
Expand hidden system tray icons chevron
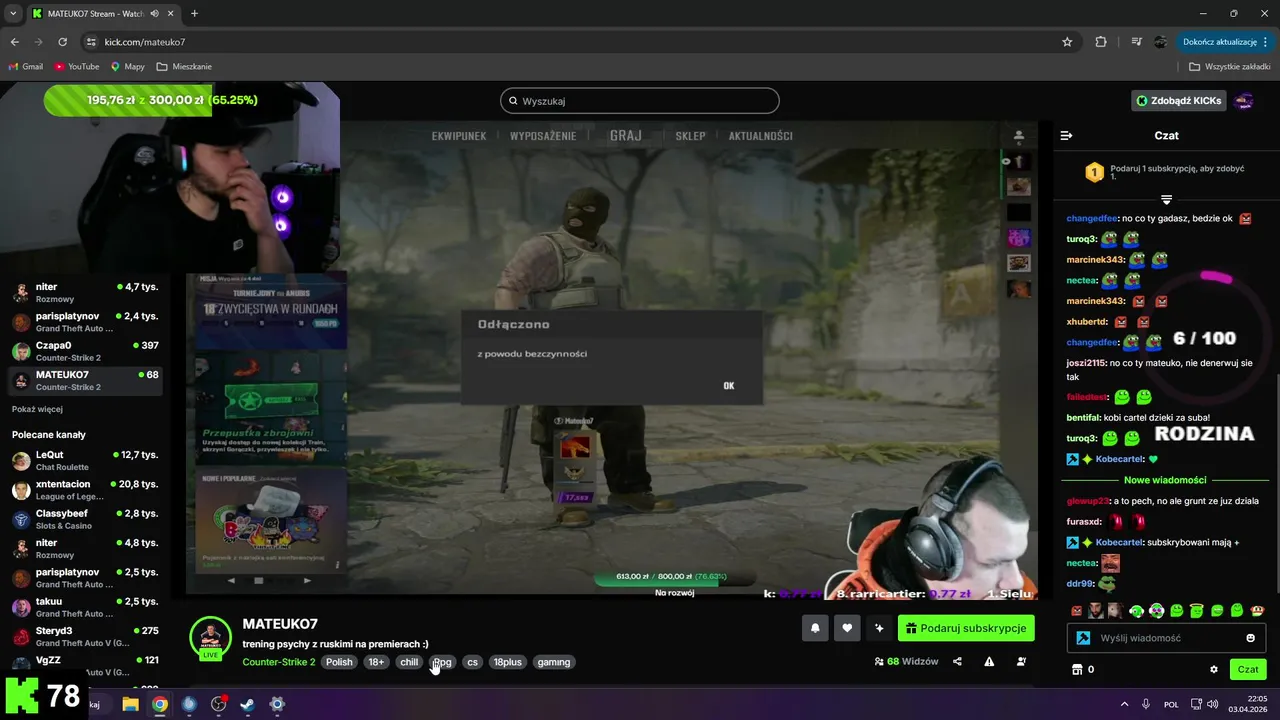point(1124,704)
